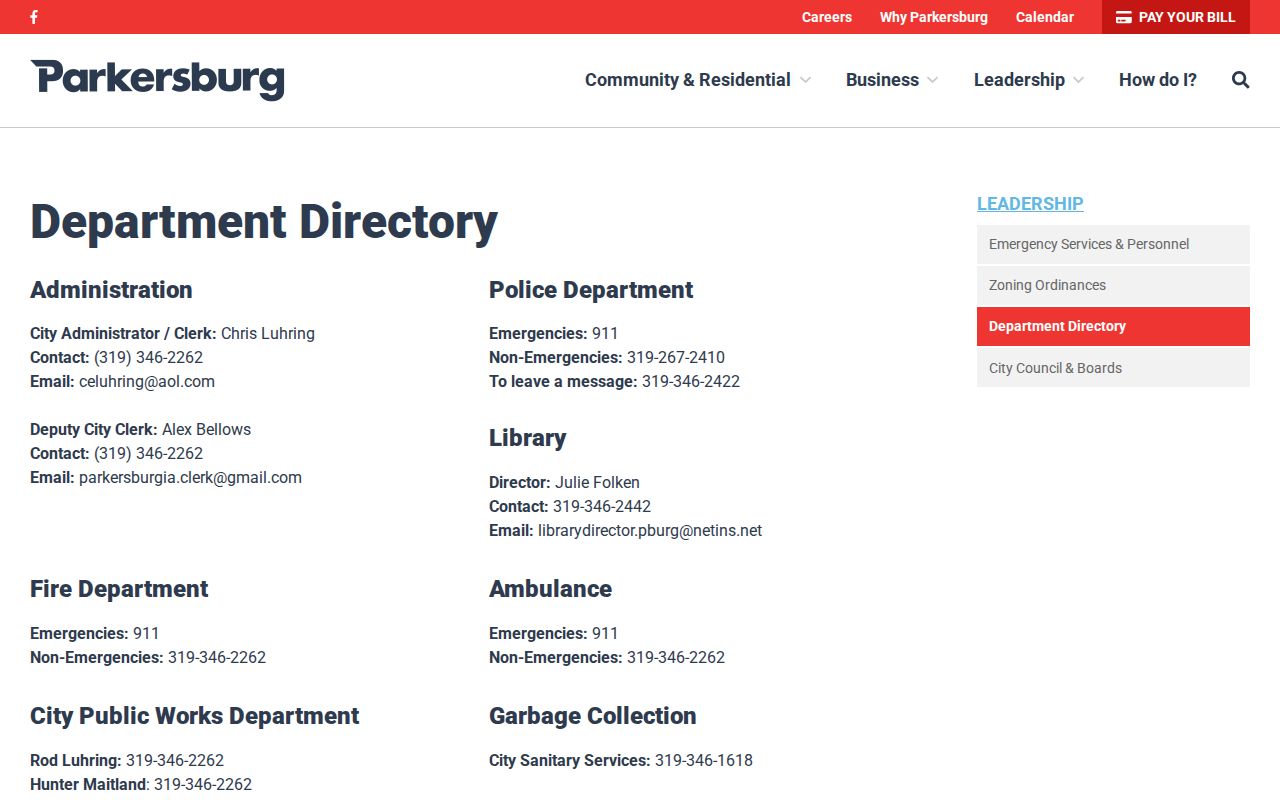Viewport: 1280px width, 800px height.
Task: Click library contact number 319-346-2442
Action: [602, 506]
